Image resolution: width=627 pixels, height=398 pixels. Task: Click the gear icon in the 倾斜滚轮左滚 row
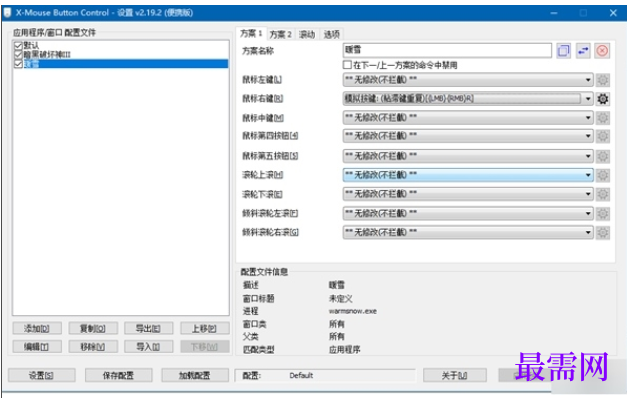coord(603,213)
